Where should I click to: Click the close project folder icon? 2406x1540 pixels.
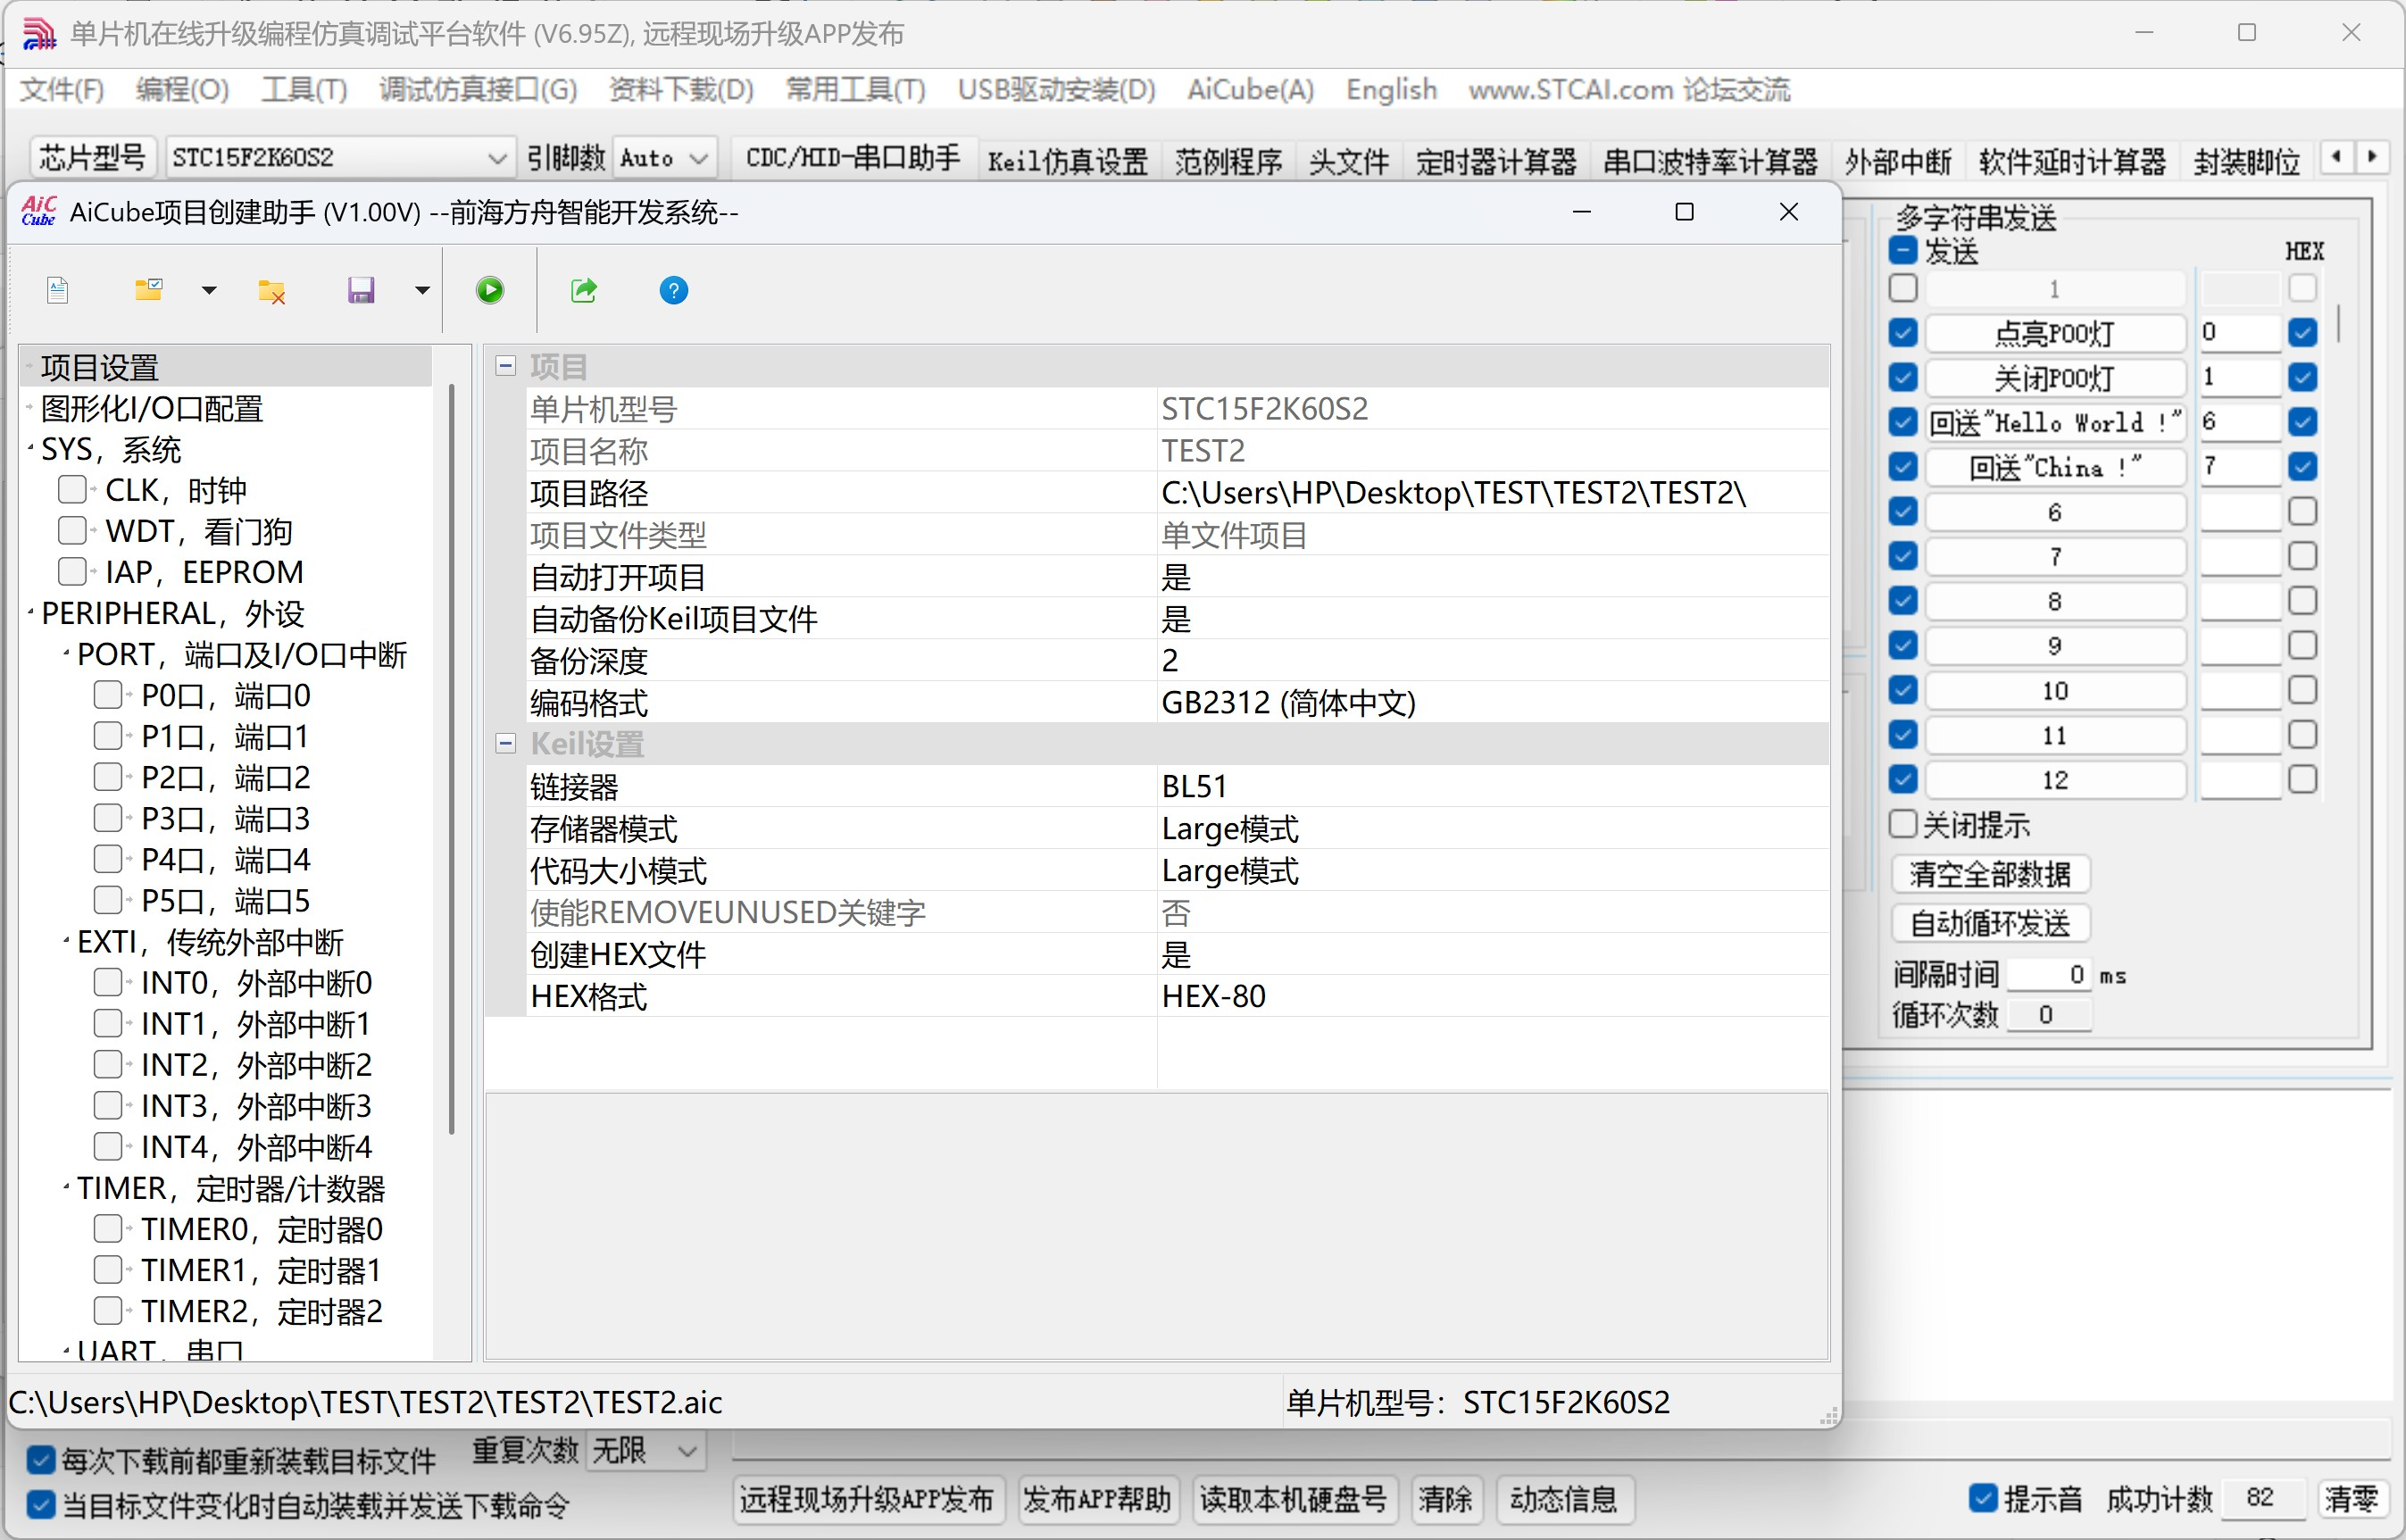(271, 291)
